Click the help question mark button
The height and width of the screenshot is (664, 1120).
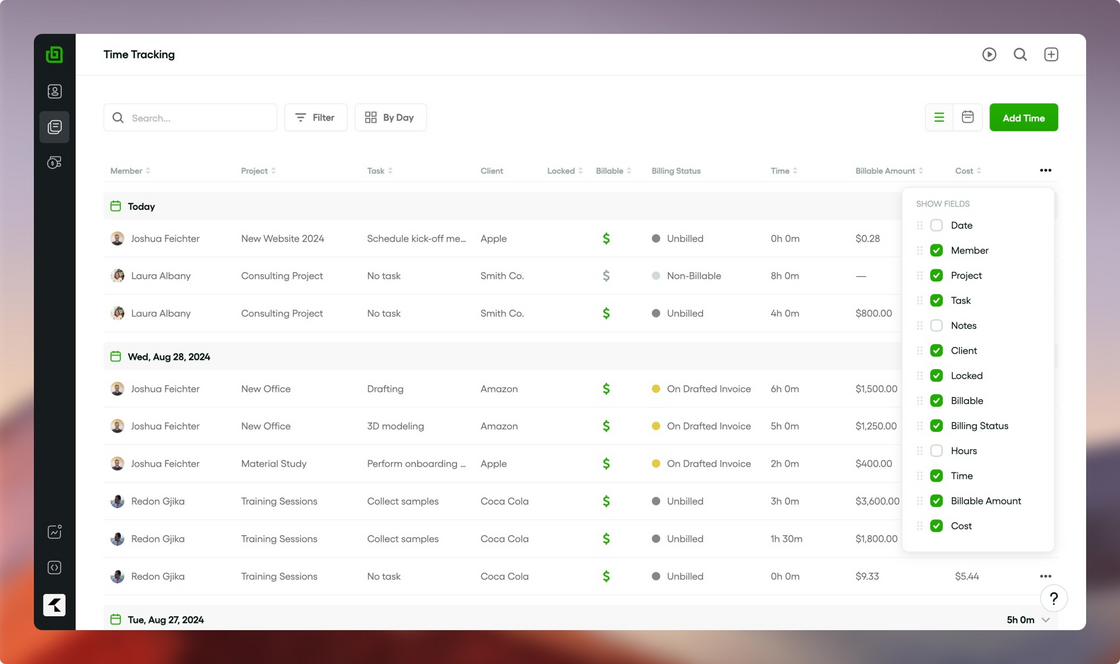[x=1054, y=598]
